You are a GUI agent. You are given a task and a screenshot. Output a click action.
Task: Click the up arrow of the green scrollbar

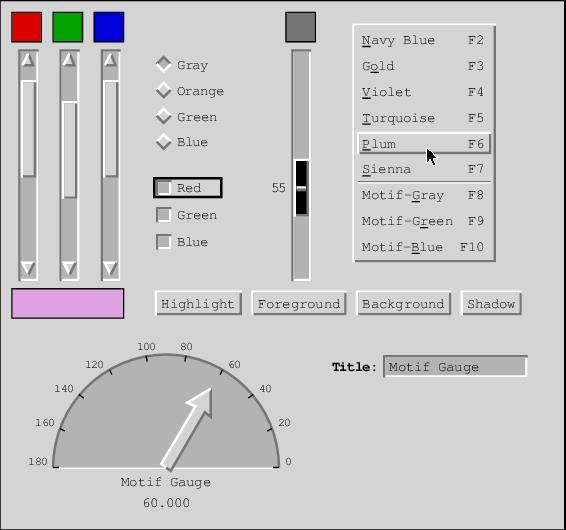[69, 60]
